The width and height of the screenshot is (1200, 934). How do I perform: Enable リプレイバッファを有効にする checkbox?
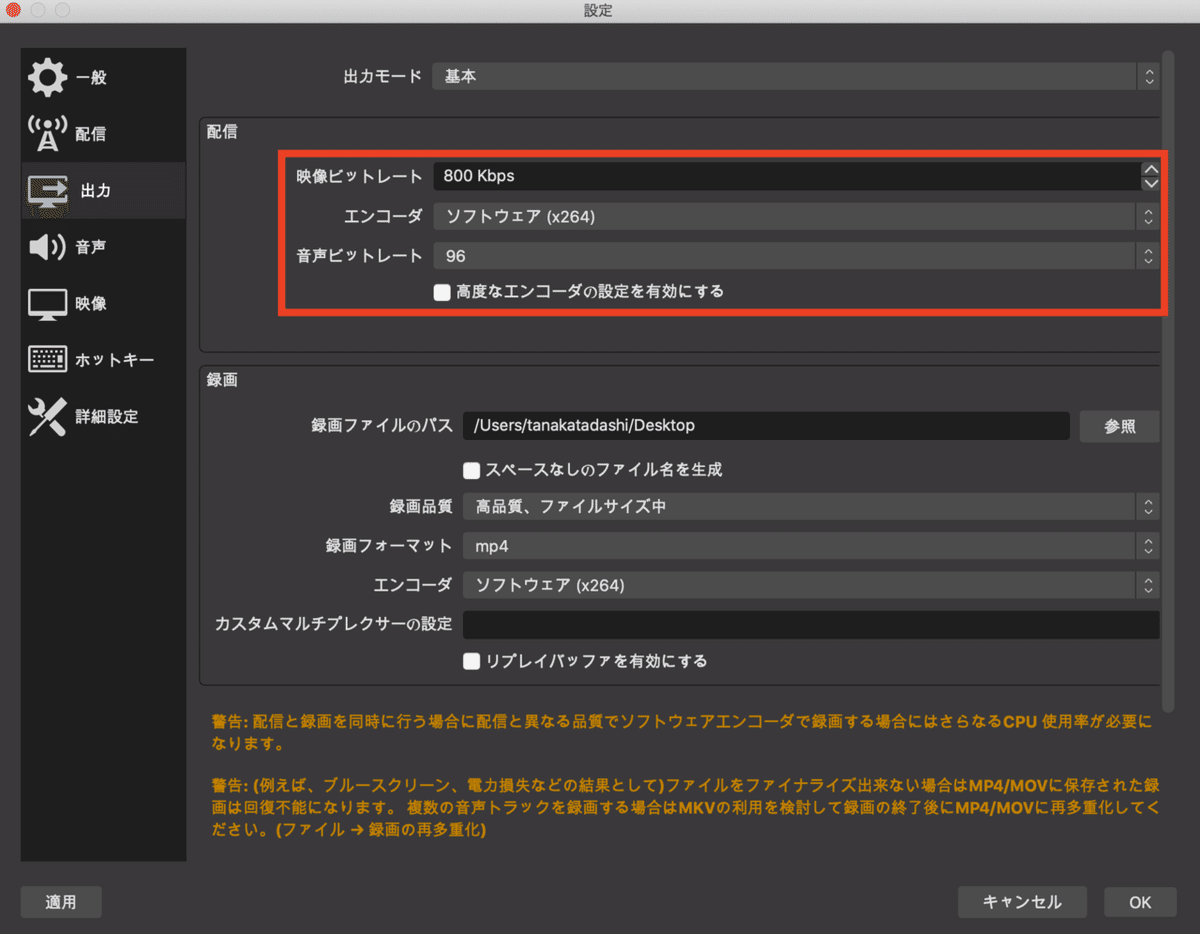pyautogui.click(x=471, y=661)
